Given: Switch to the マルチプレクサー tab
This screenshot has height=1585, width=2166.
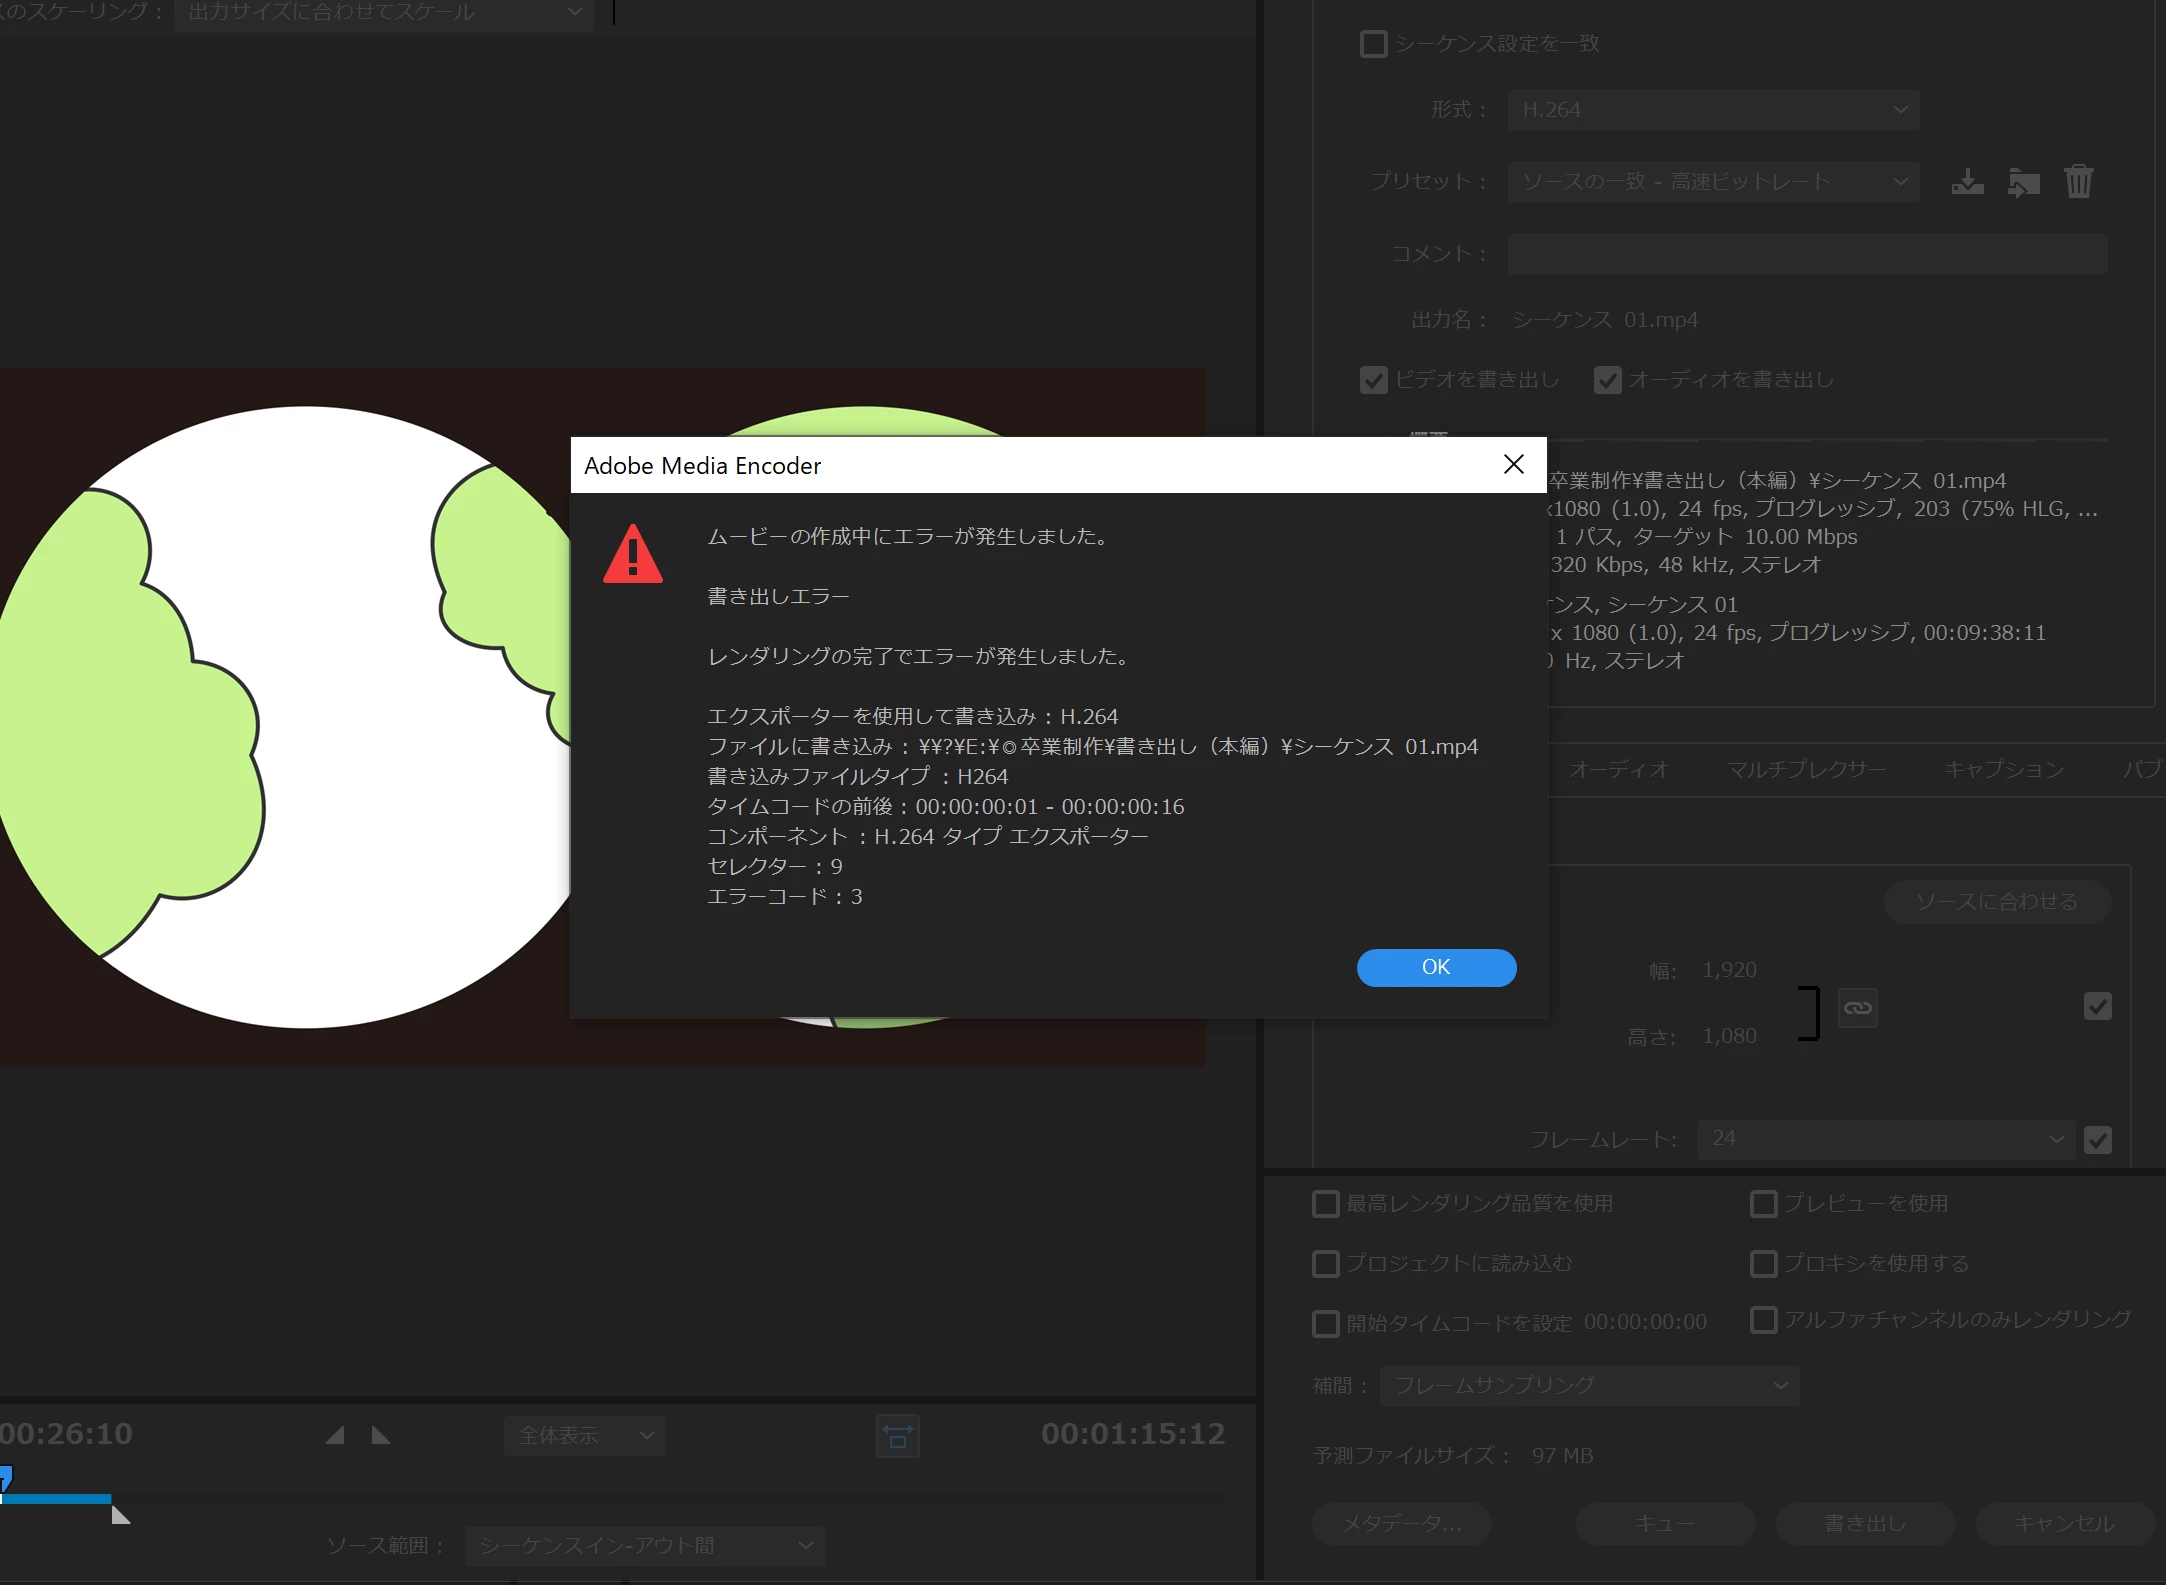Looking at the screenshot, I should [x=1806, y=769].
